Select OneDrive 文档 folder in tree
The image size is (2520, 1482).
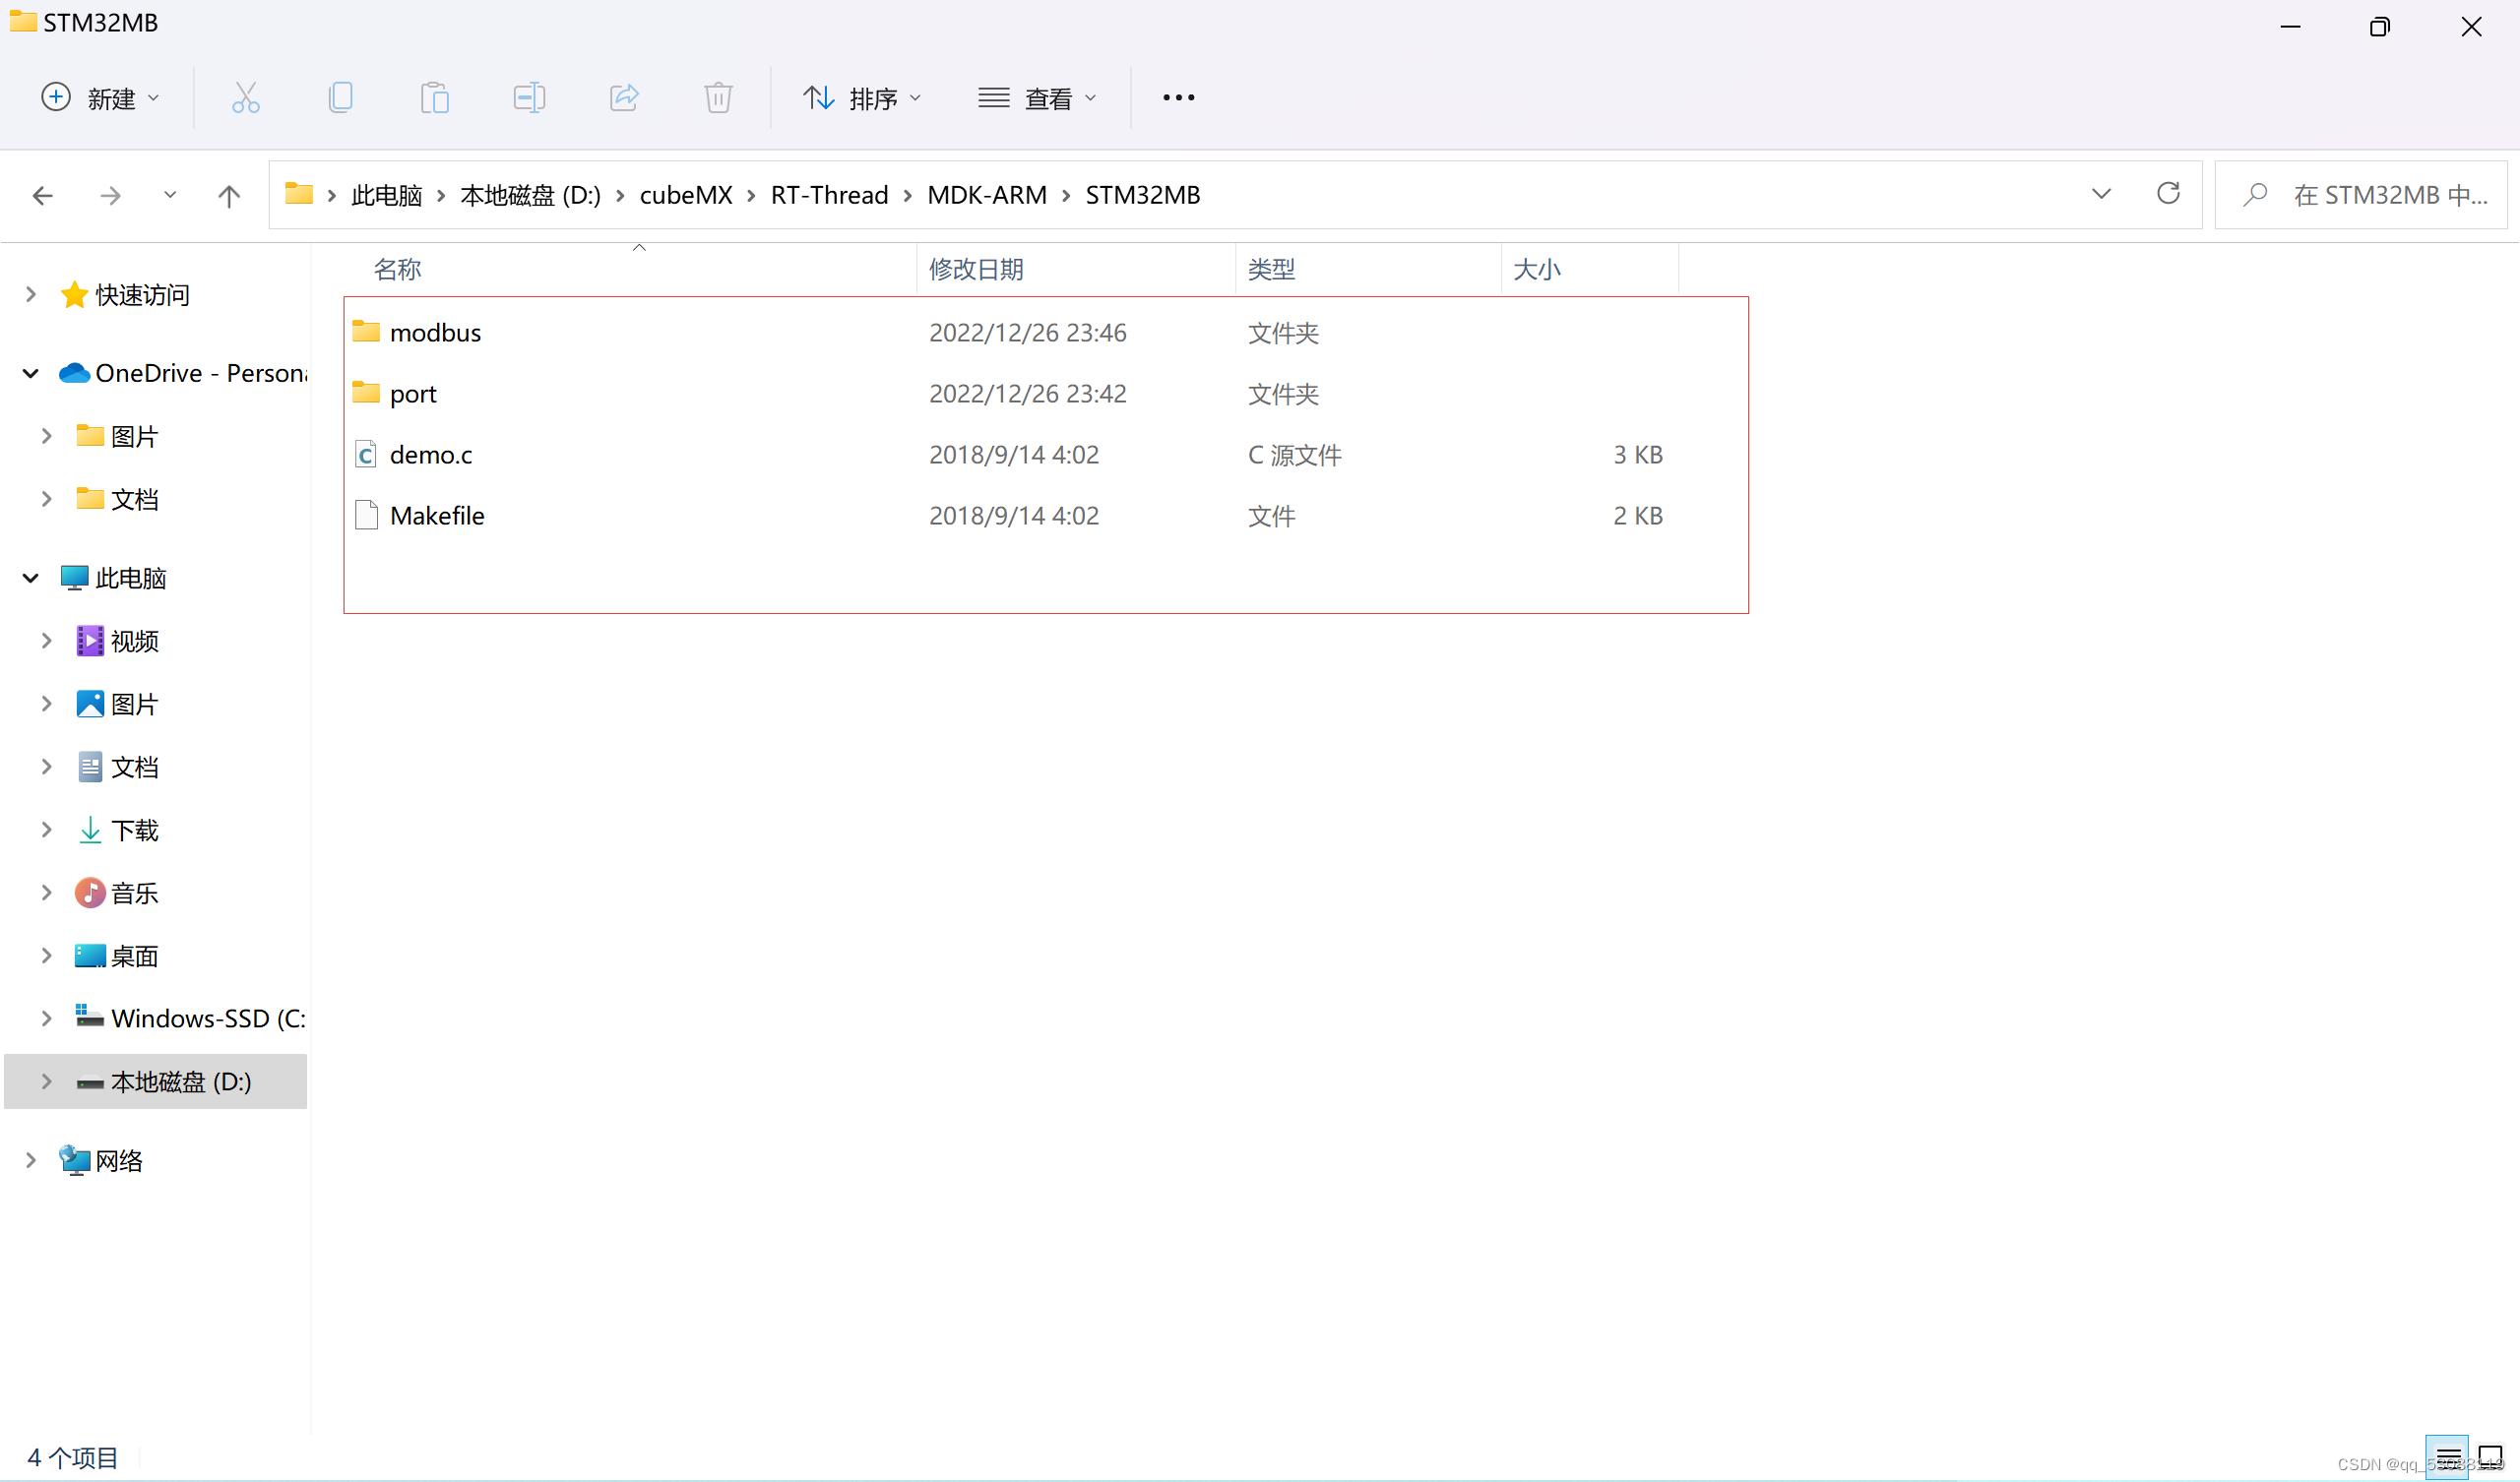tap(134, 500)
